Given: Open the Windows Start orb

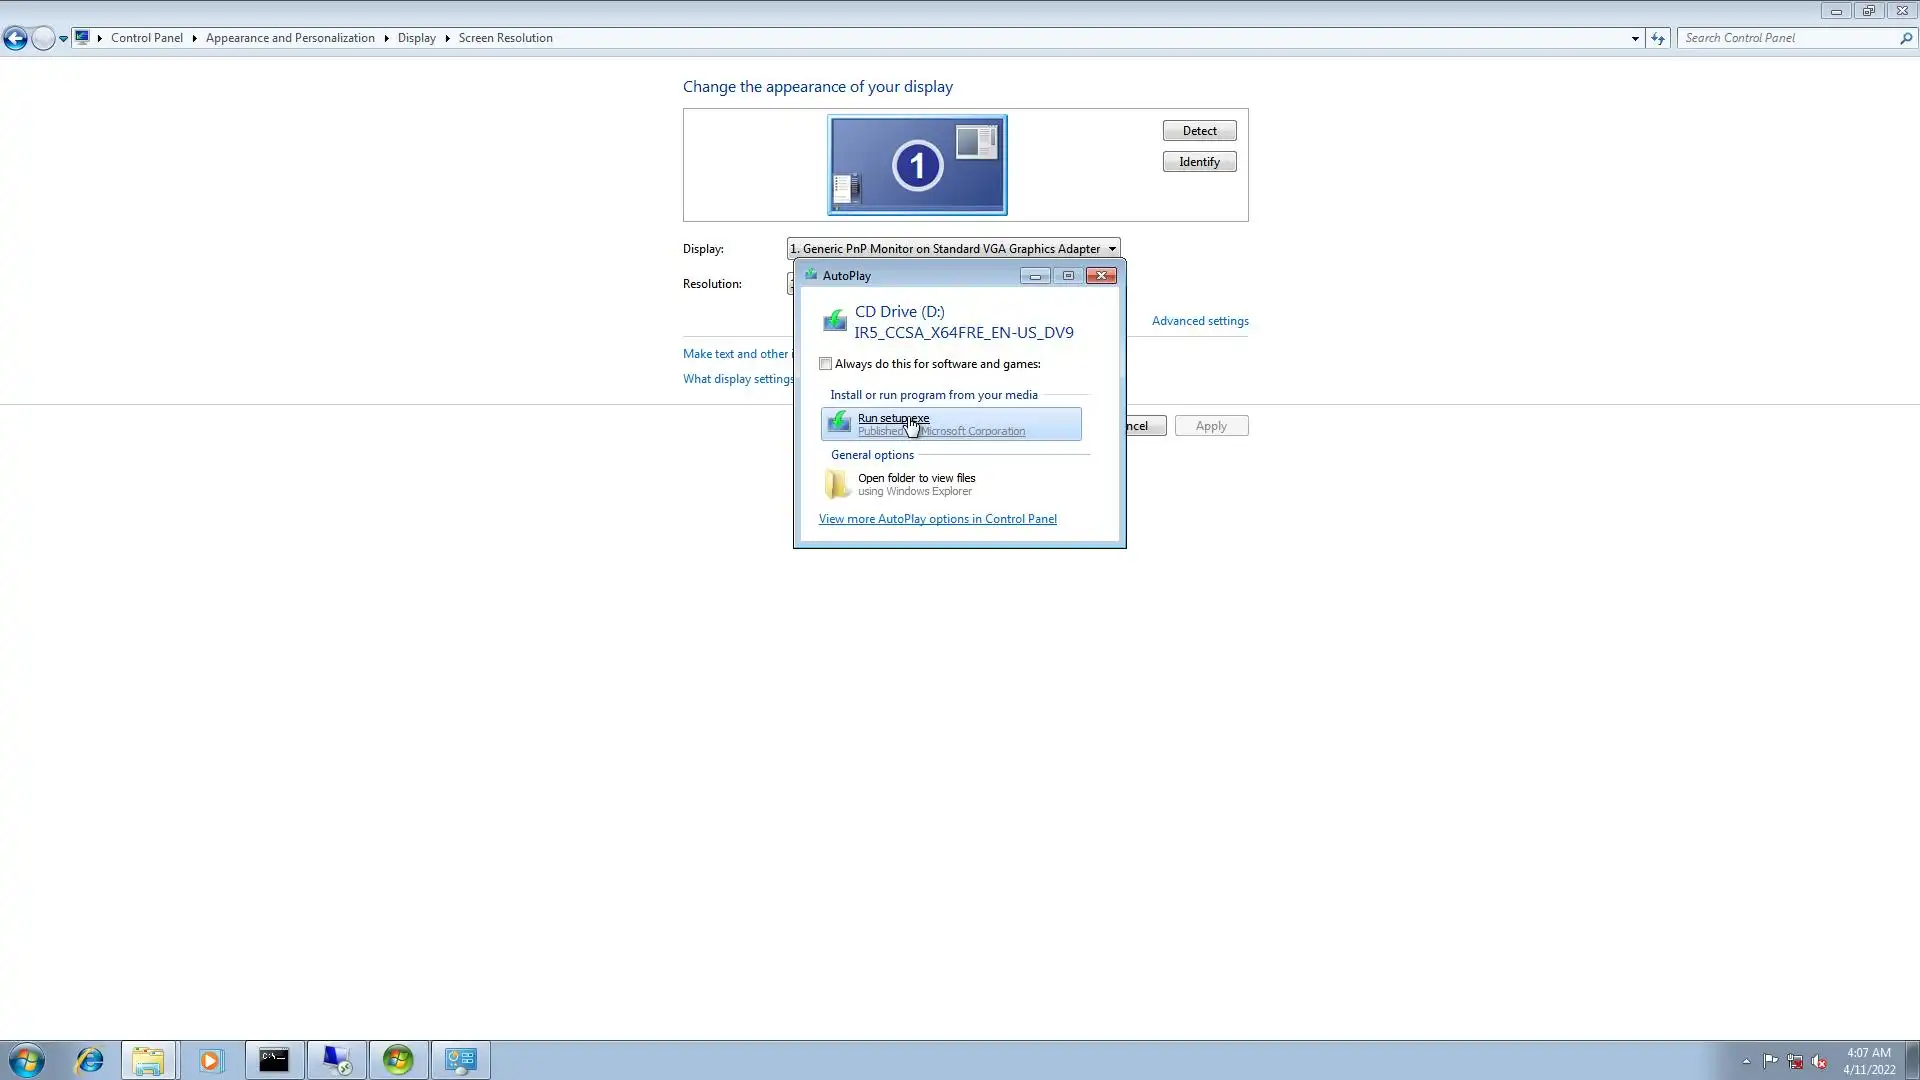Looking at the screenshot, I should coord(27,1060).
